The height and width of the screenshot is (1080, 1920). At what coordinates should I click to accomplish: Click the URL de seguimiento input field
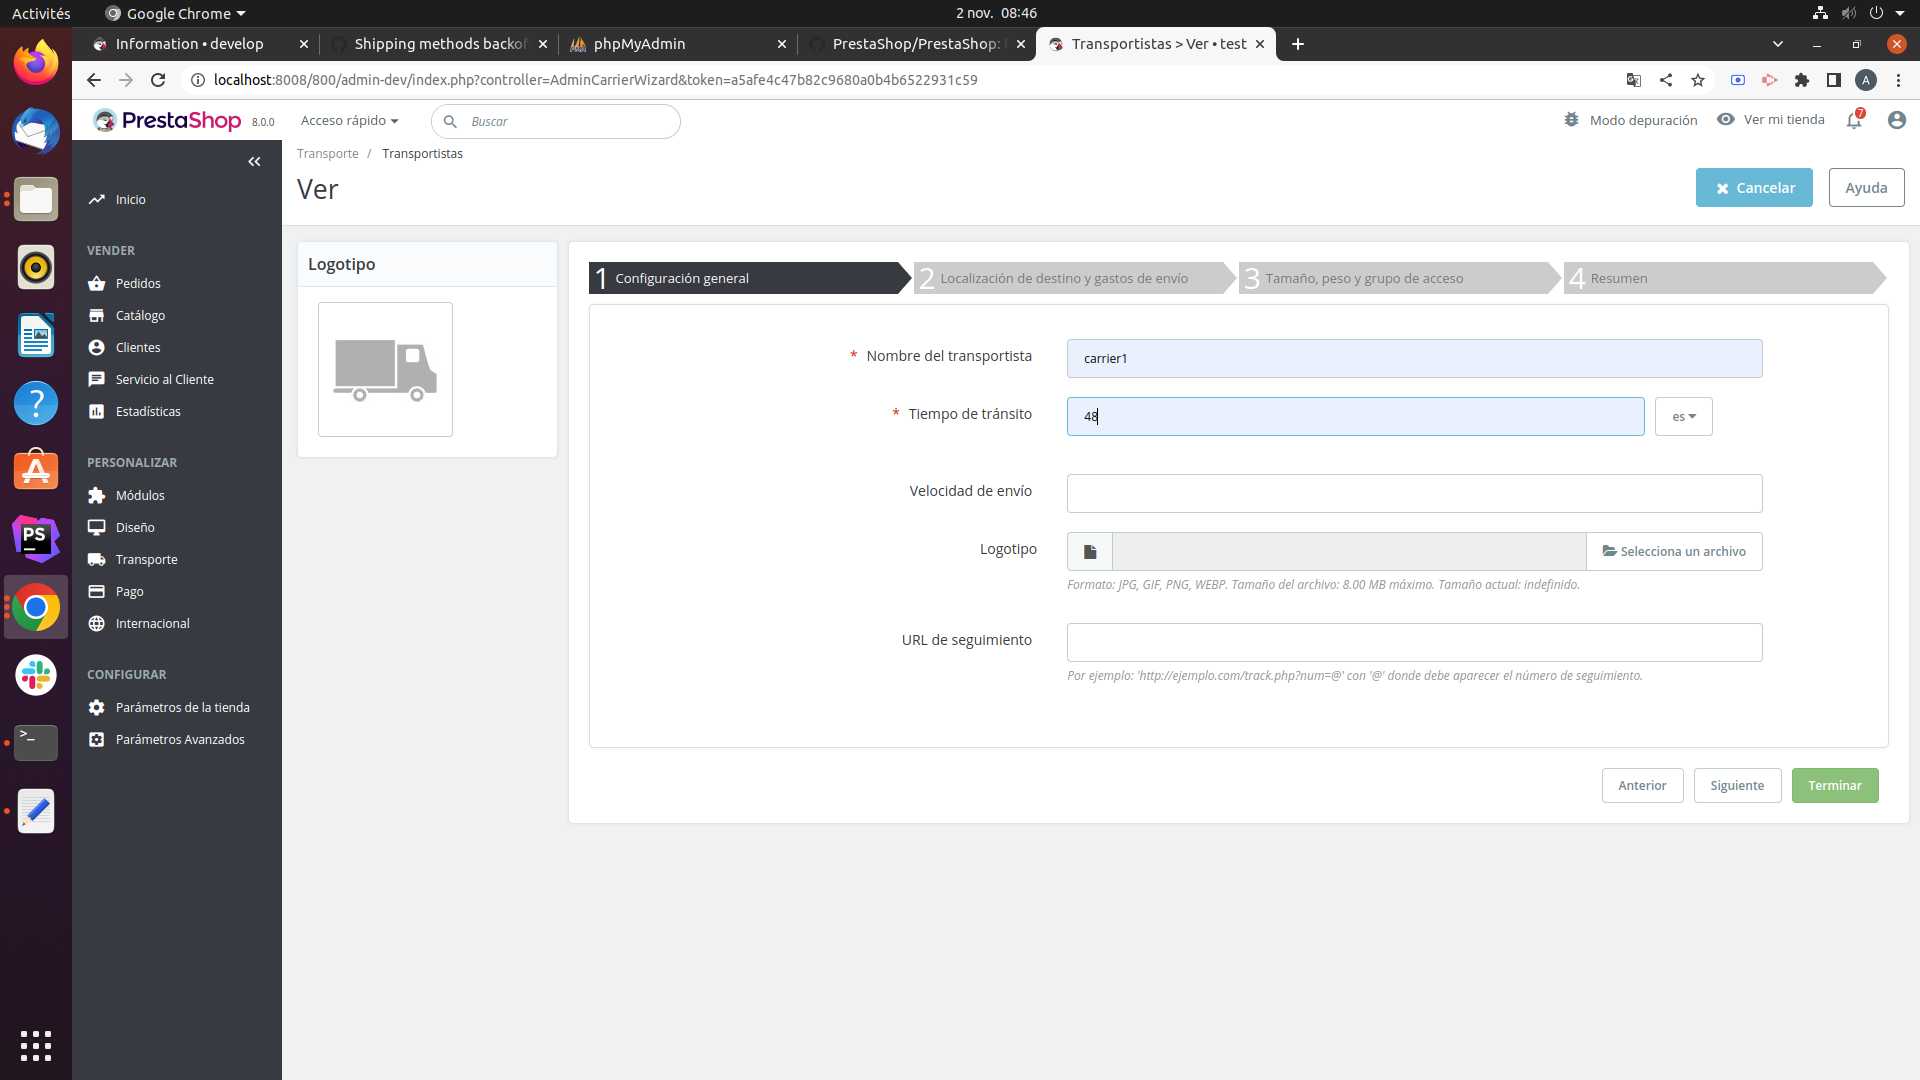pyautogui.click(x=1414, y=642)
